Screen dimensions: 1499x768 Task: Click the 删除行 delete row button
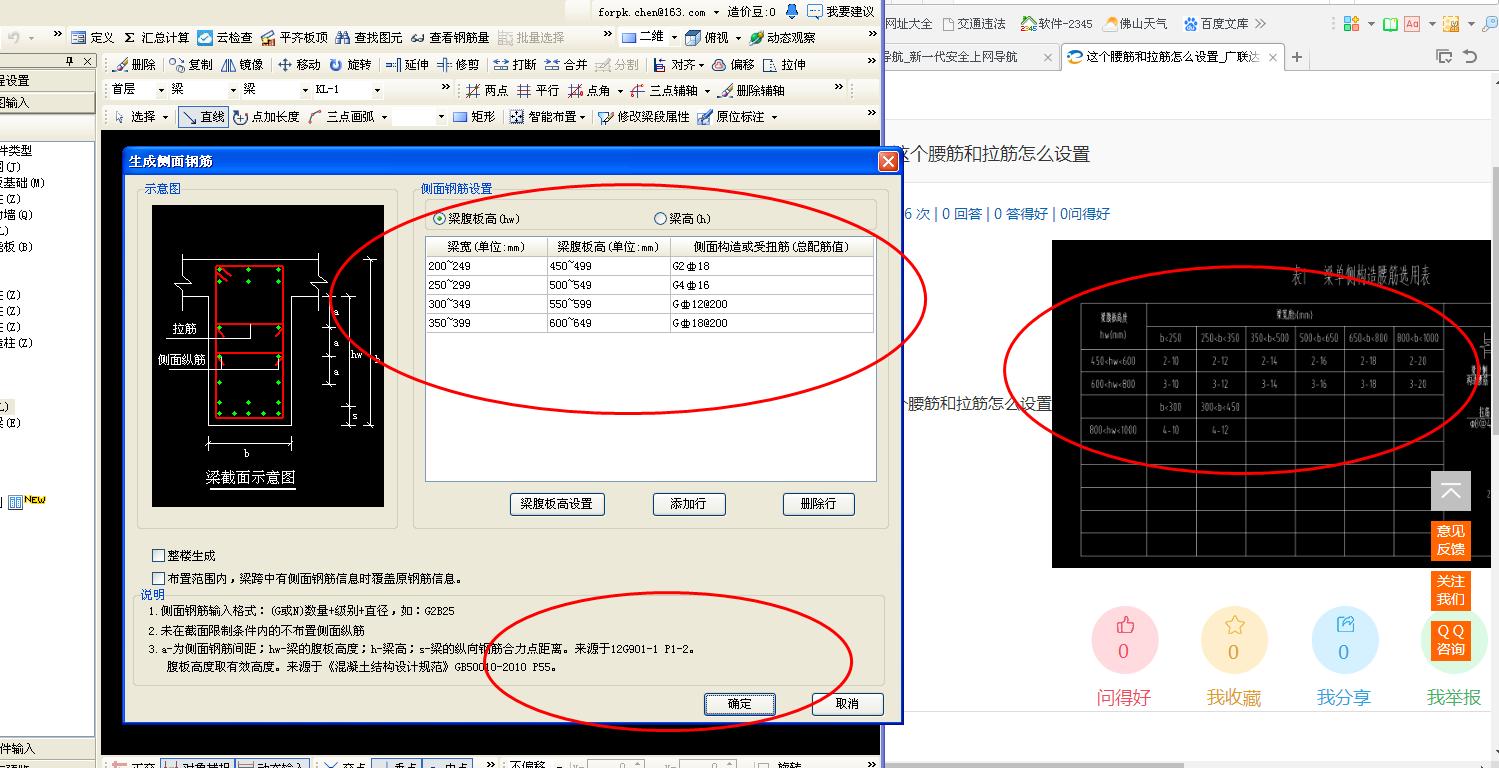(x=819, y=504)
